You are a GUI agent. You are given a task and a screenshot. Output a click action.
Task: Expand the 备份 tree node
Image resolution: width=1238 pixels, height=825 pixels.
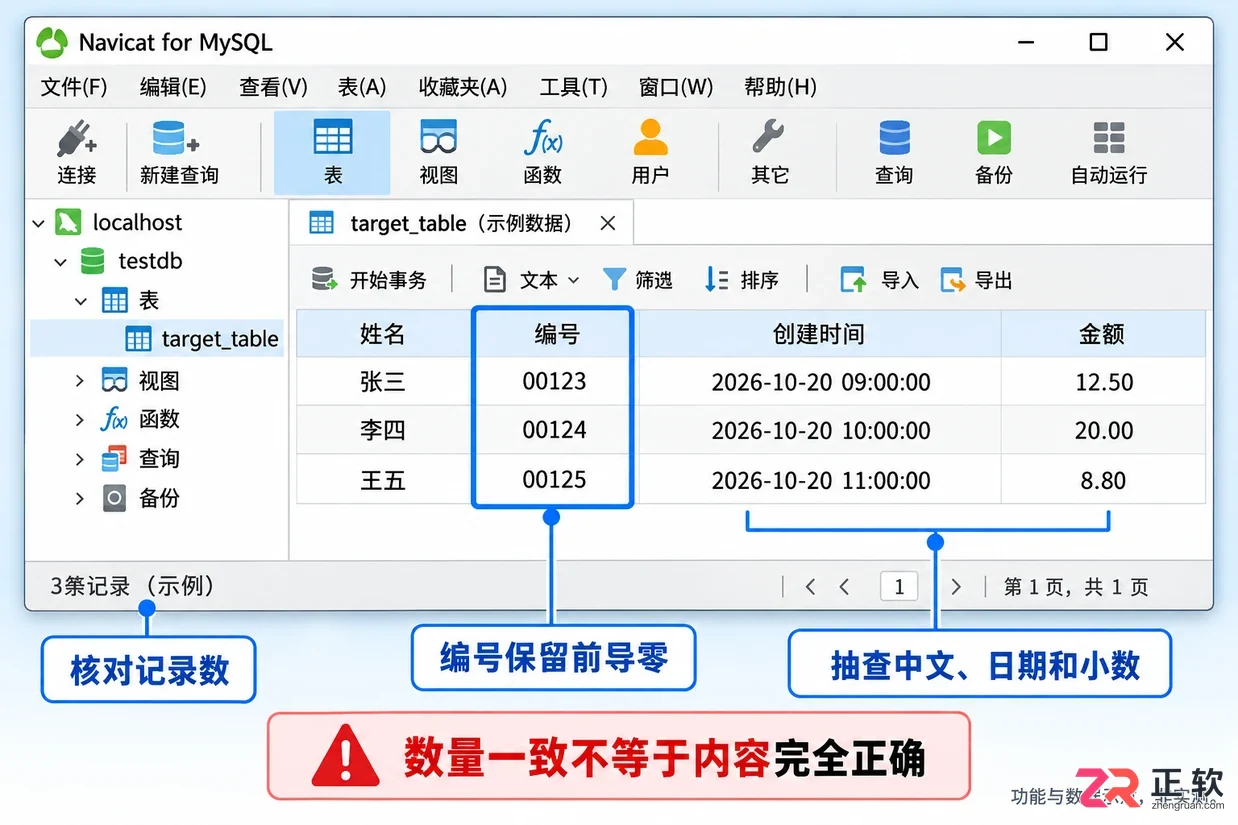coord(80,498)
